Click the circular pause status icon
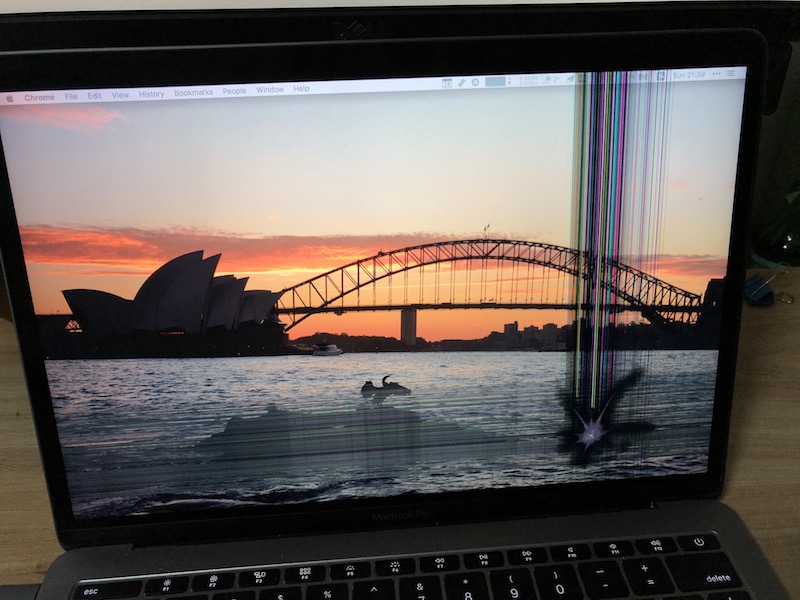Screen dimensions: 800x600 pyautogui.click(x=475, y=82)
